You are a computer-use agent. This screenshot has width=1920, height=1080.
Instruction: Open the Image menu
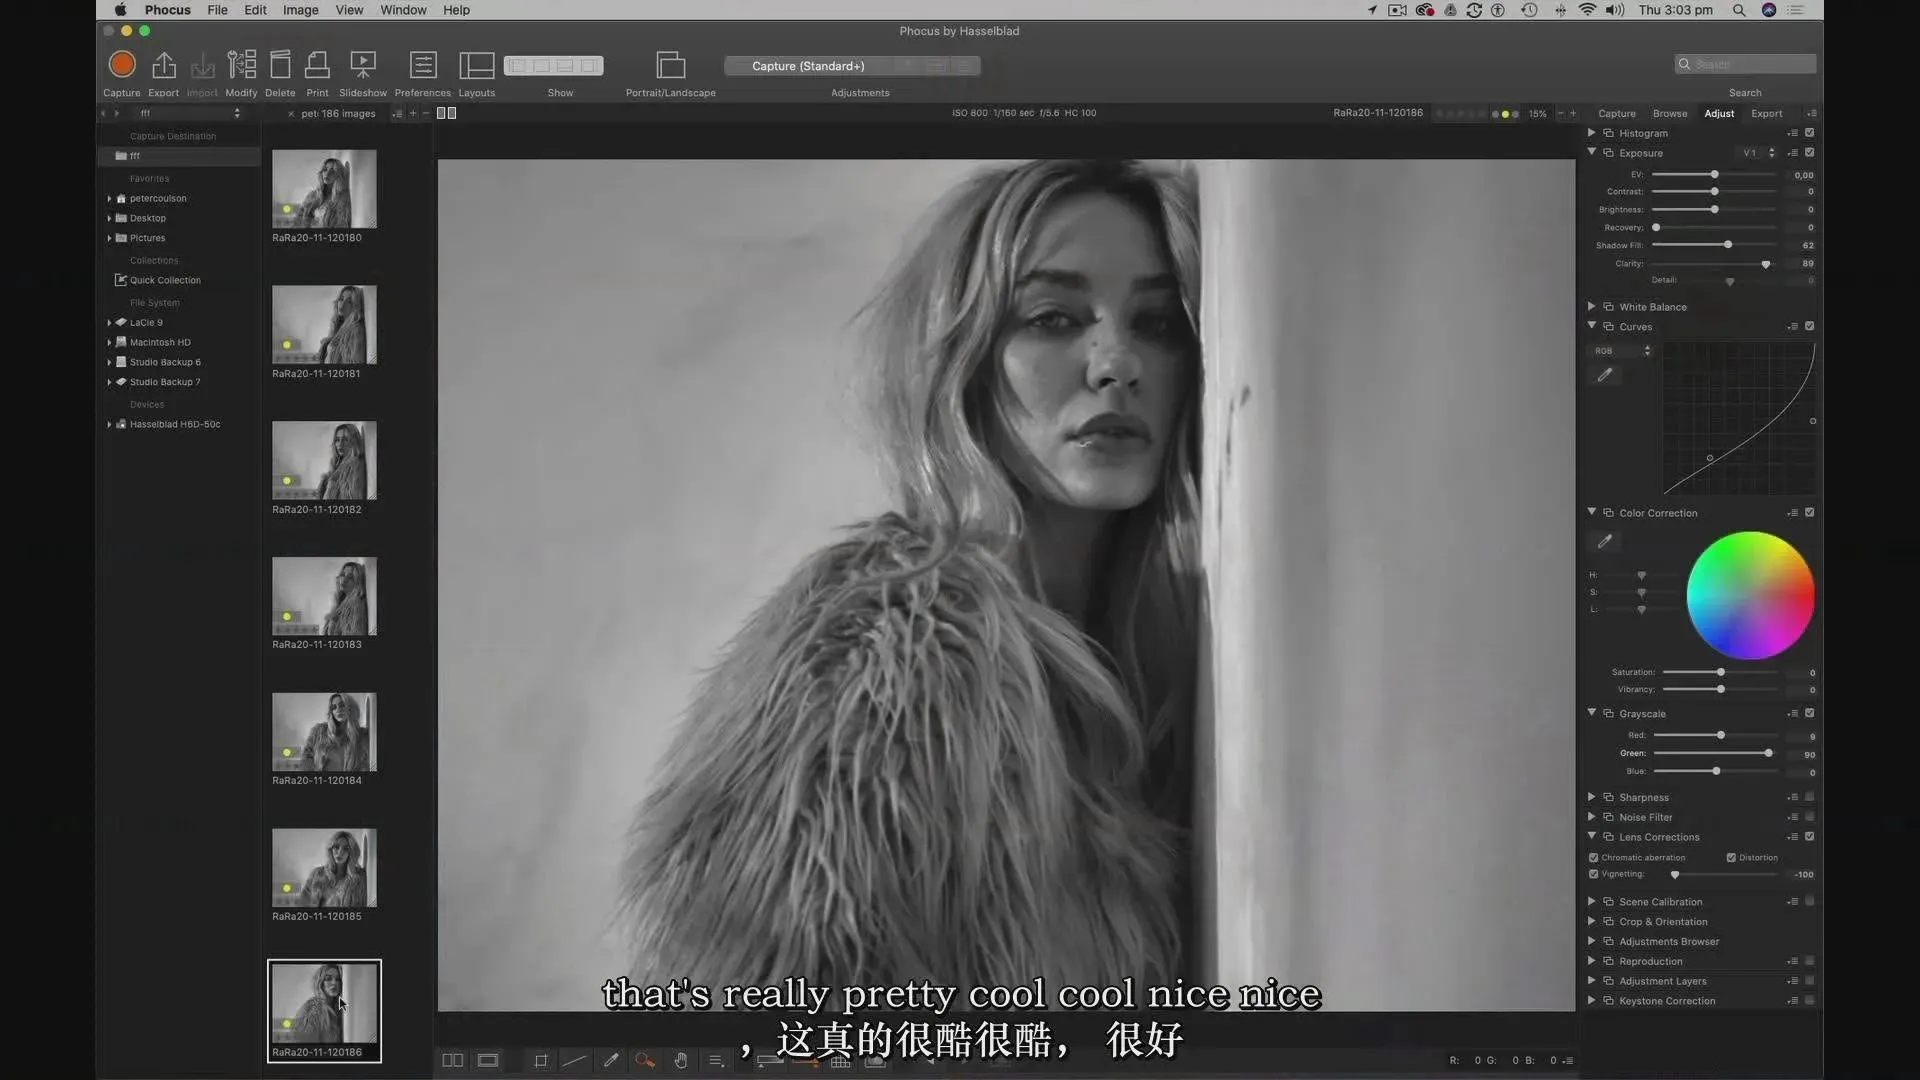click(x=300, y=10)
